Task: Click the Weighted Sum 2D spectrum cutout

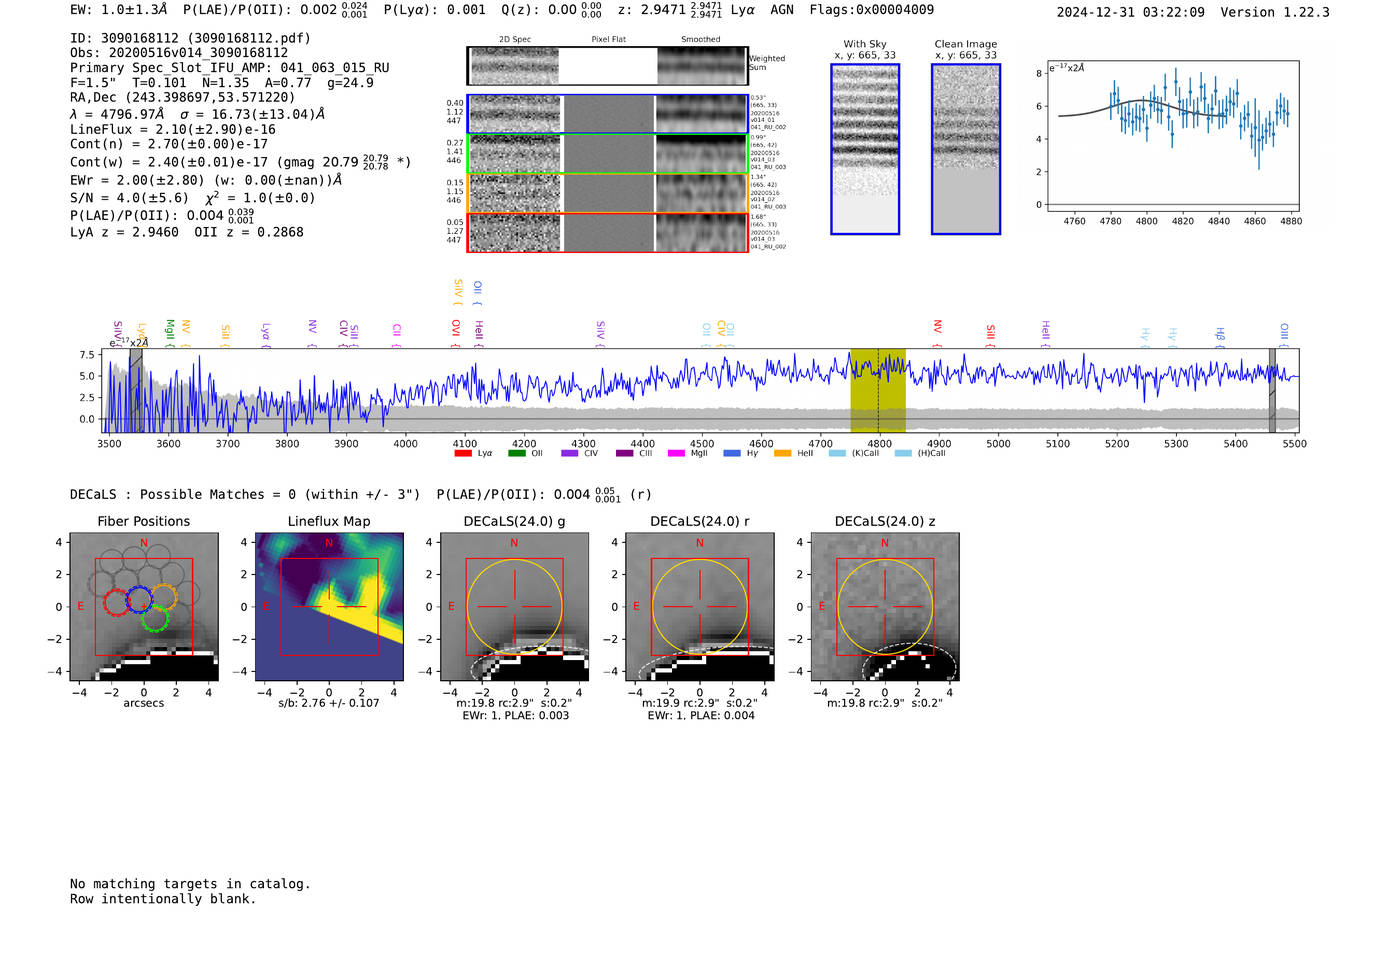Action: pyautogui.click(x=608, y=66)
